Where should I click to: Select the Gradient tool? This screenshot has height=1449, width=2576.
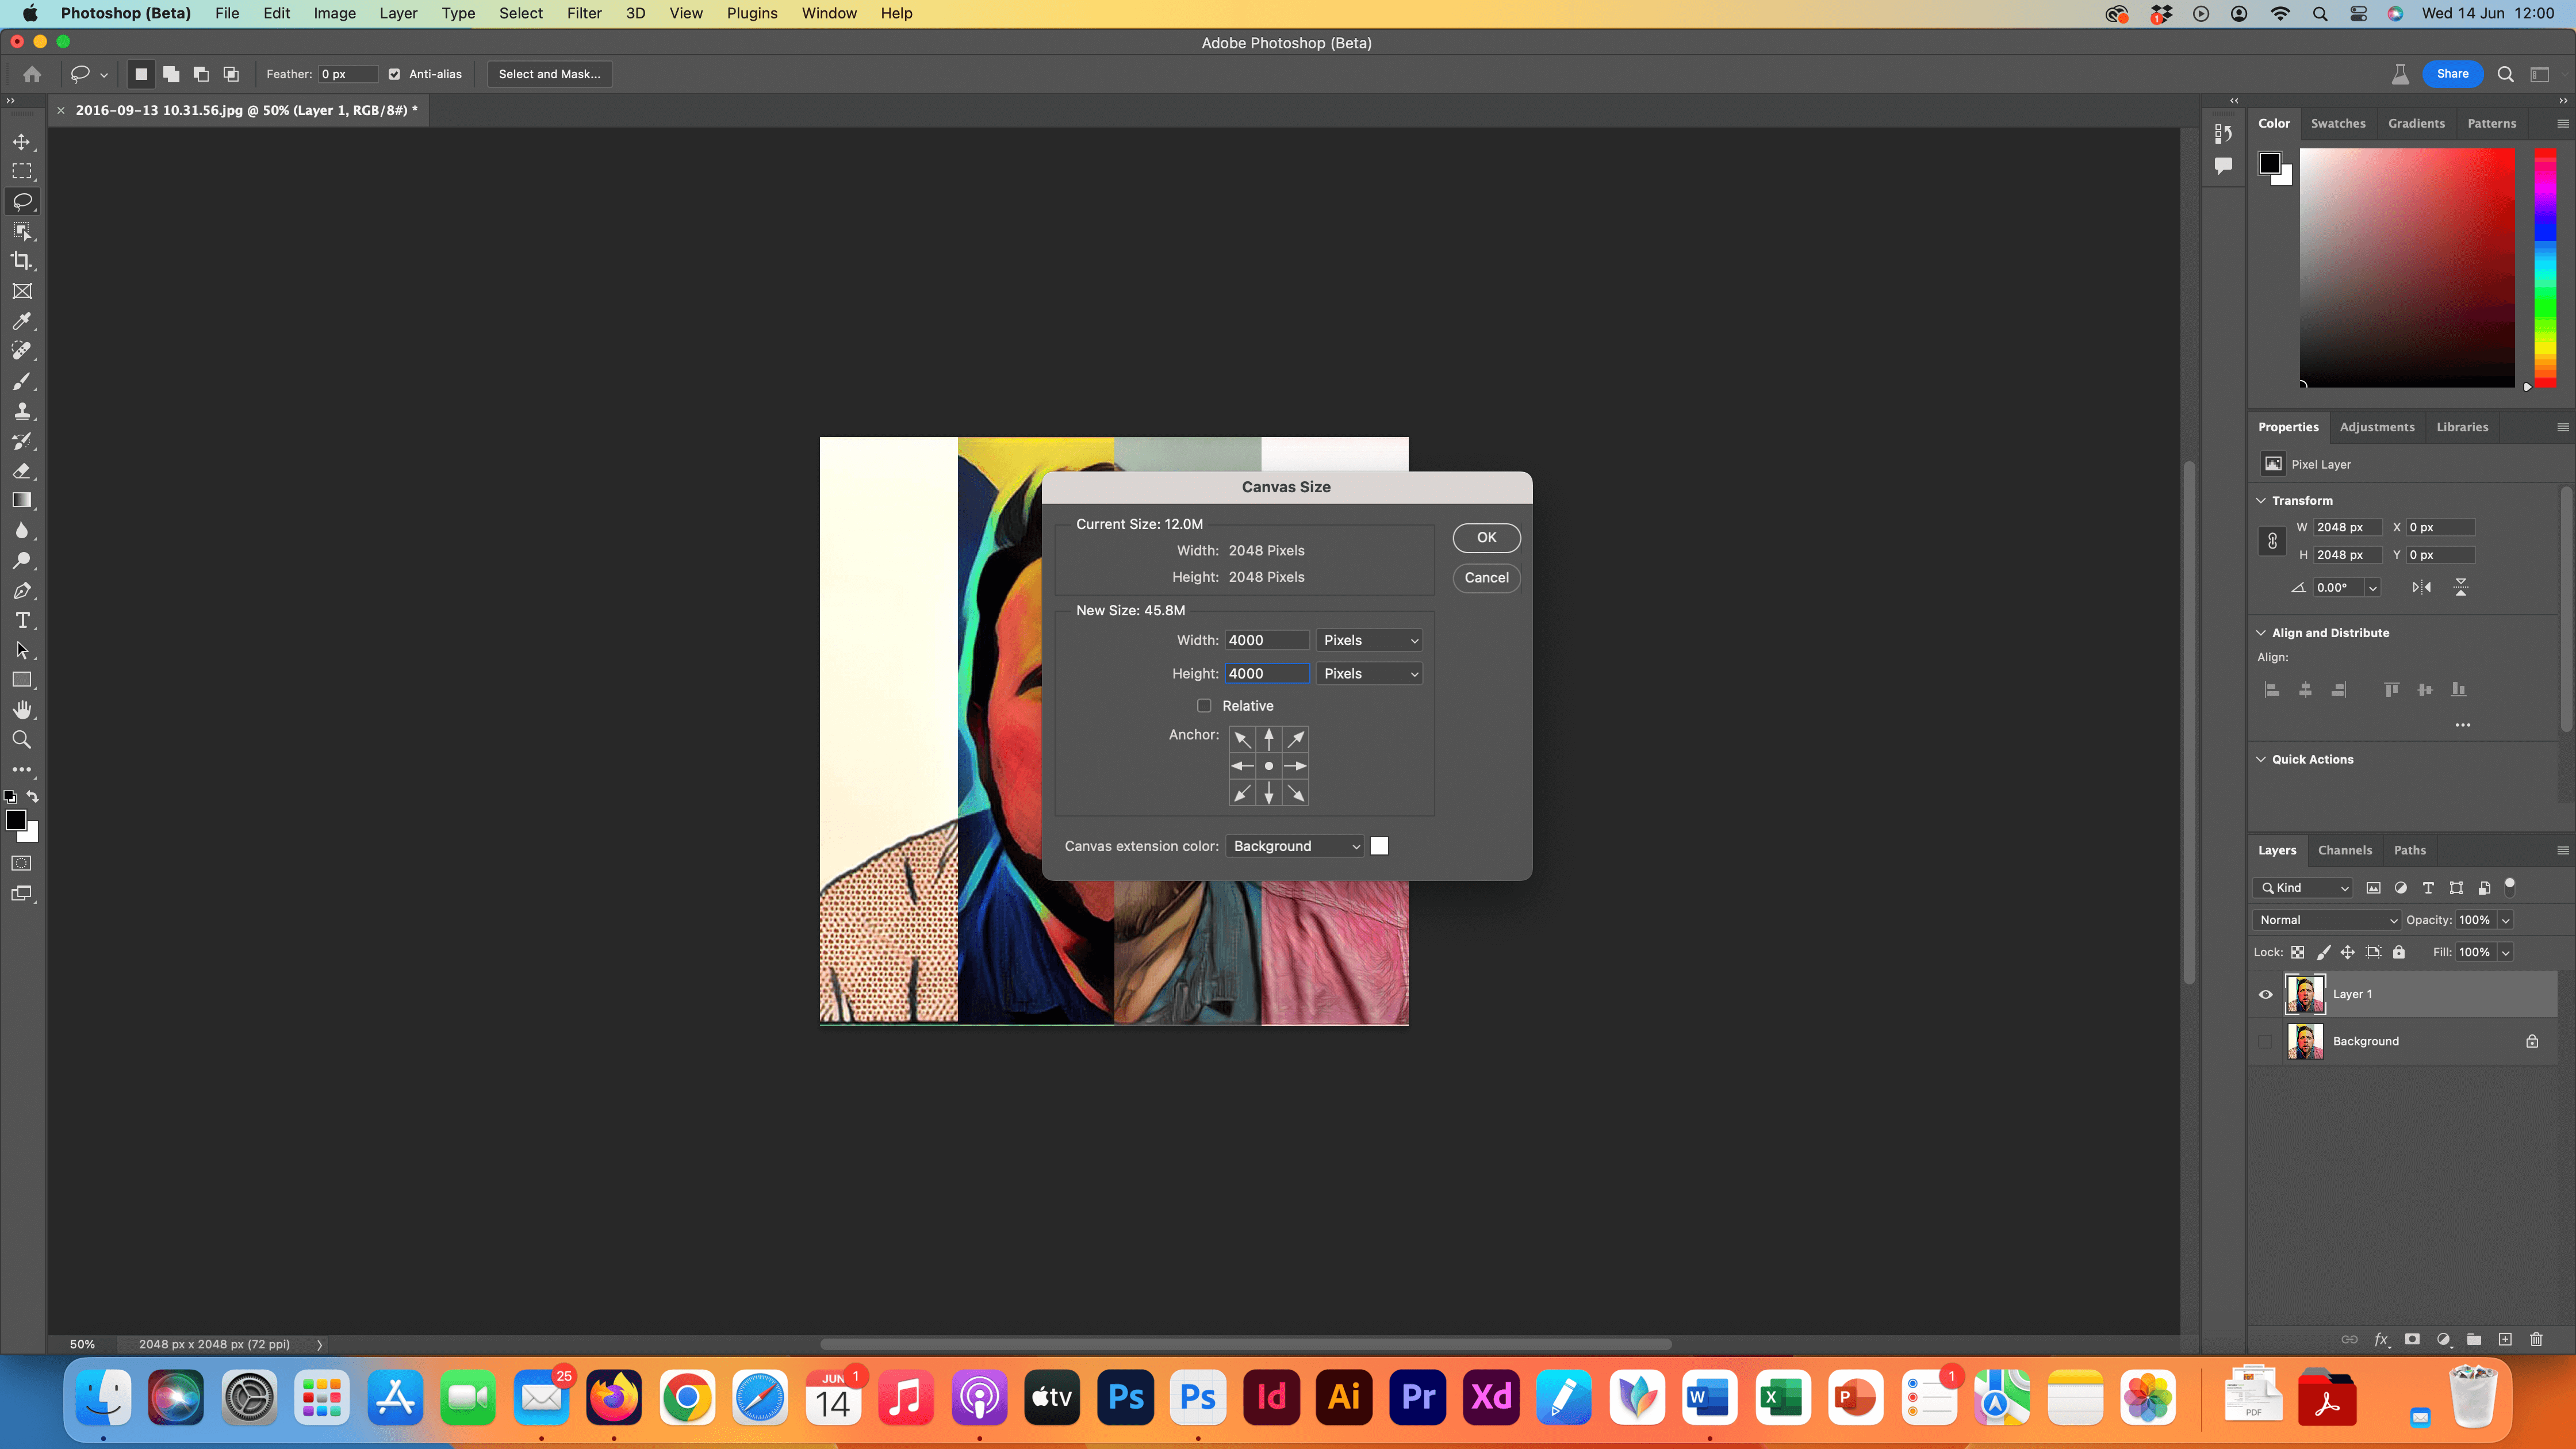[x=22, y=501]
